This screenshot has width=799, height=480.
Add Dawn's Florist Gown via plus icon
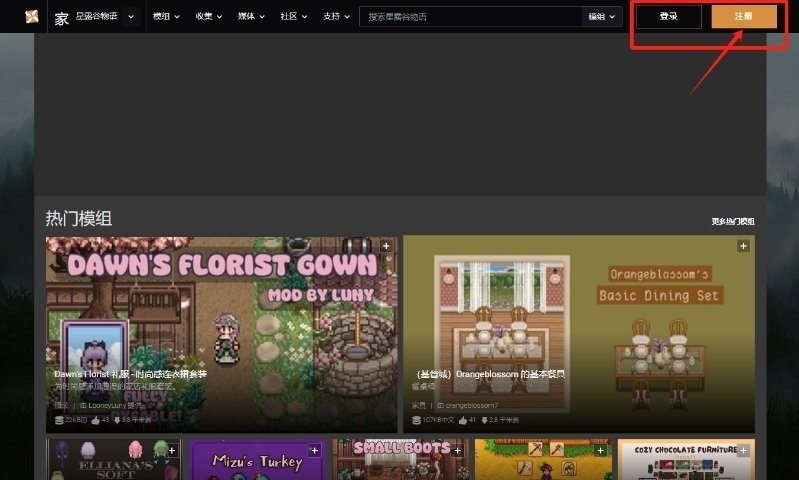pos(386,246)
